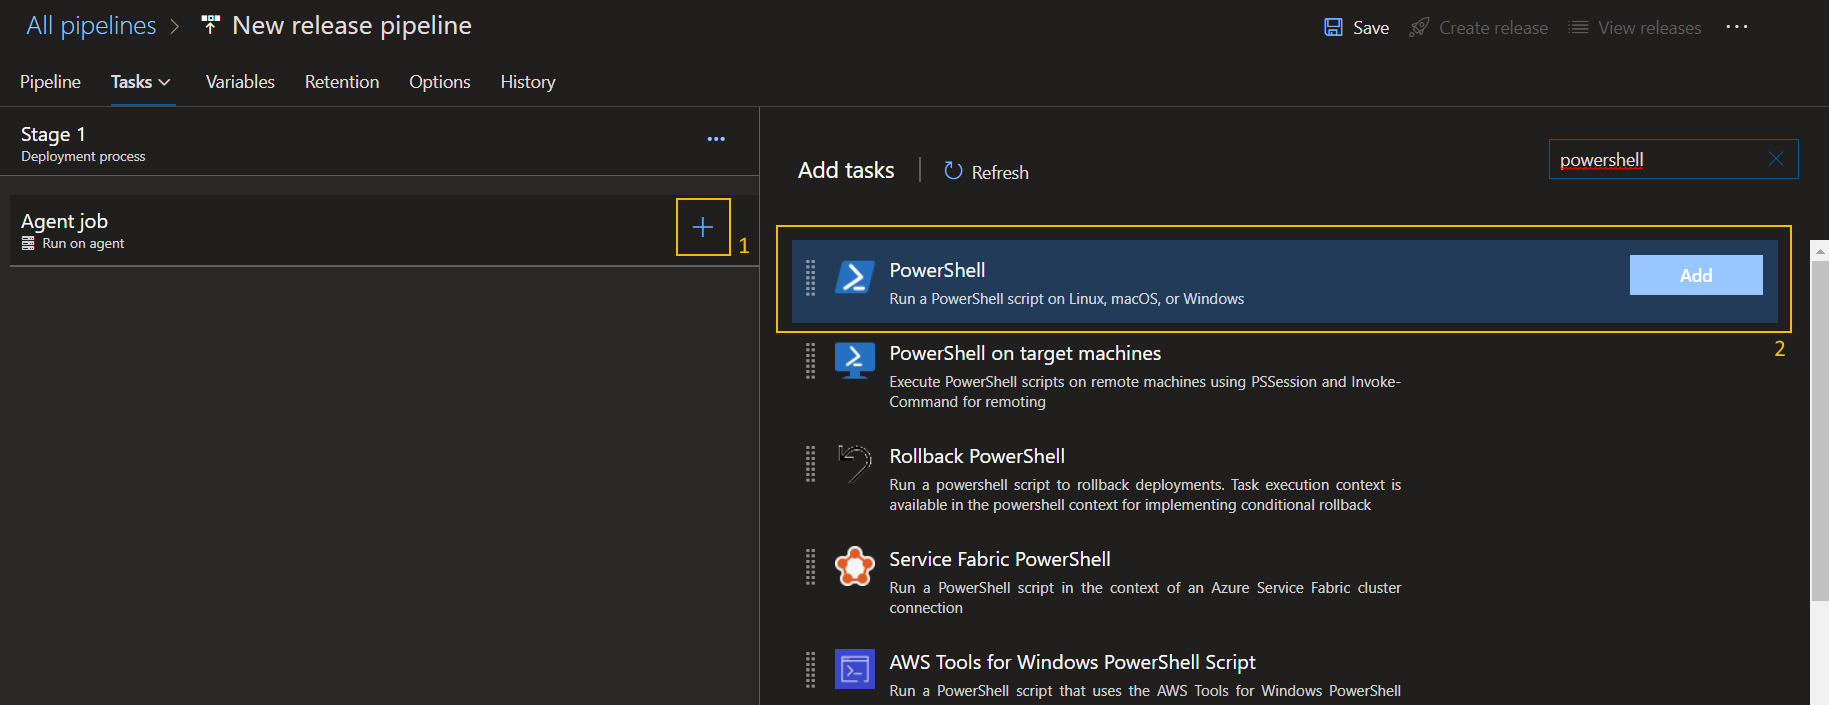Click breadcrumb chevron after All pipelines
This screenshot has width=1829, height=705.
[175, 27]
